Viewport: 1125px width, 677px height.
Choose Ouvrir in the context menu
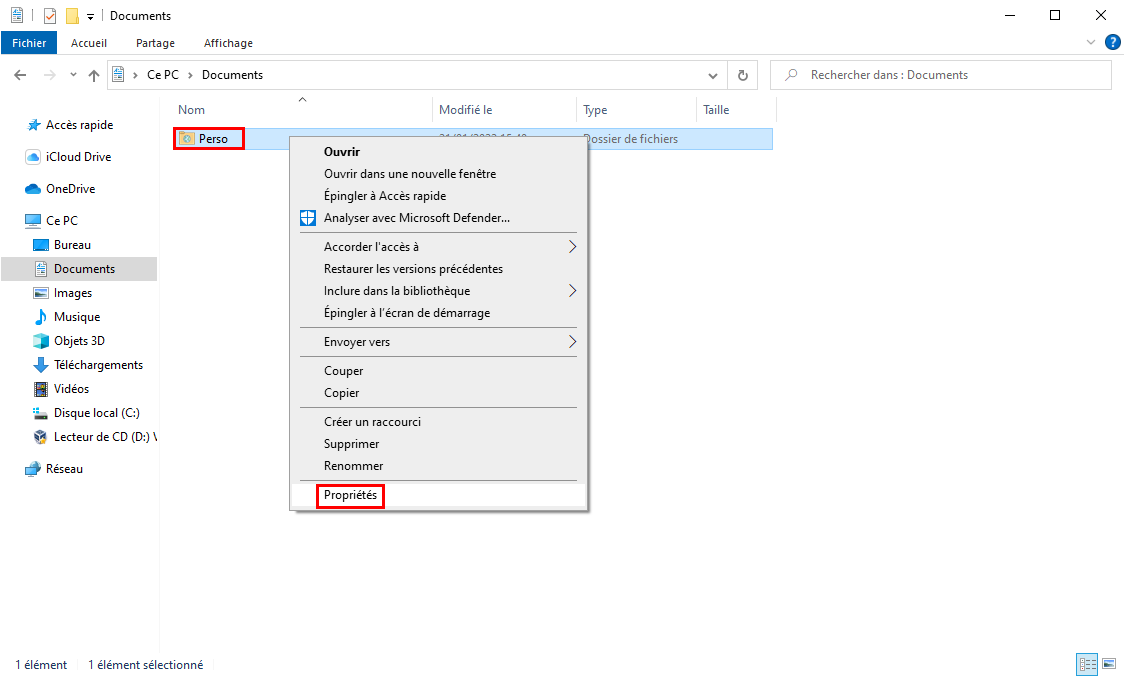438,152
